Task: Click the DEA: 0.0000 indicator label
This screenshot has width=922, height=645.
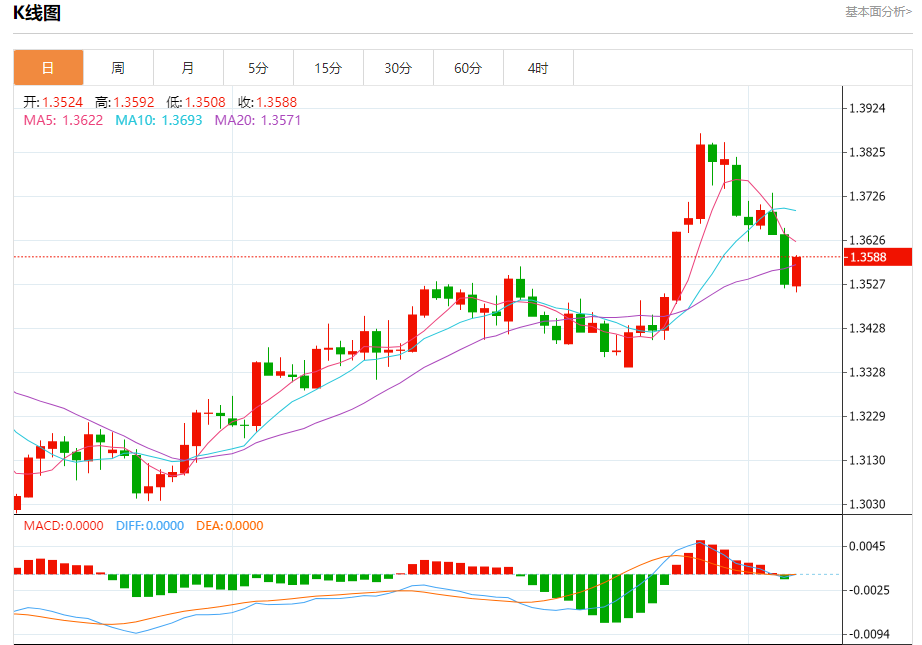Action: (x=229, y=526)
